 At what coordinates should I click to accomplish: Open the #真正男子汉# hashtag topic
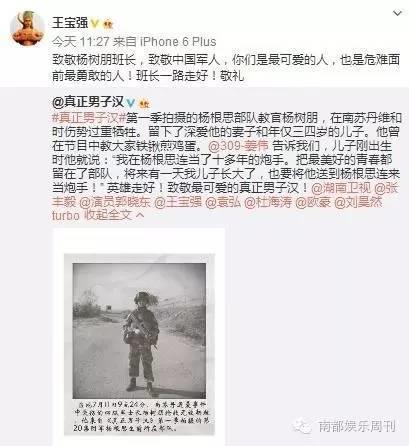tap(89, 118)
